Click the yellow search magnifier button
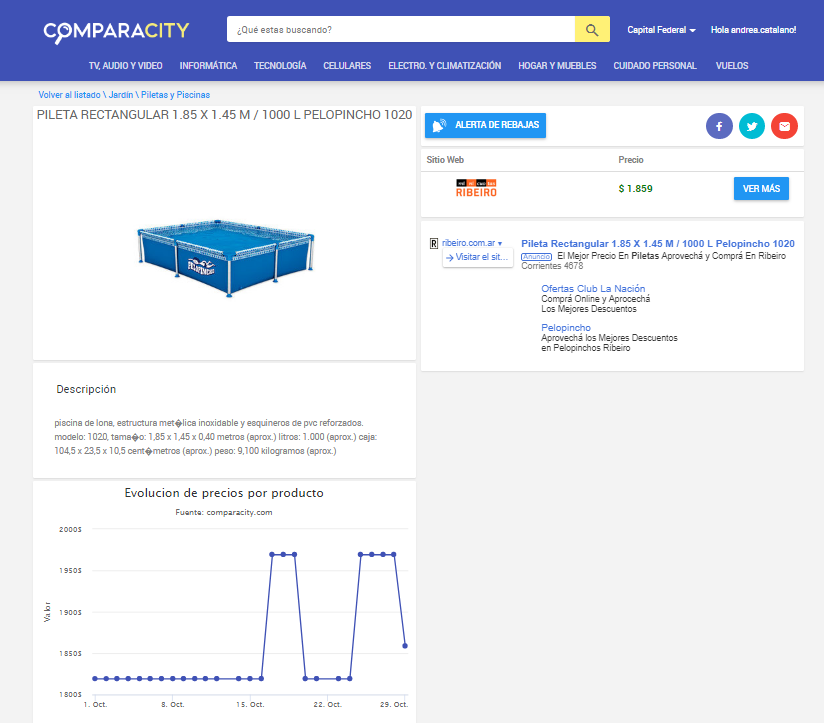The width and height of the screenshot is (824, 723). [592, 29]
